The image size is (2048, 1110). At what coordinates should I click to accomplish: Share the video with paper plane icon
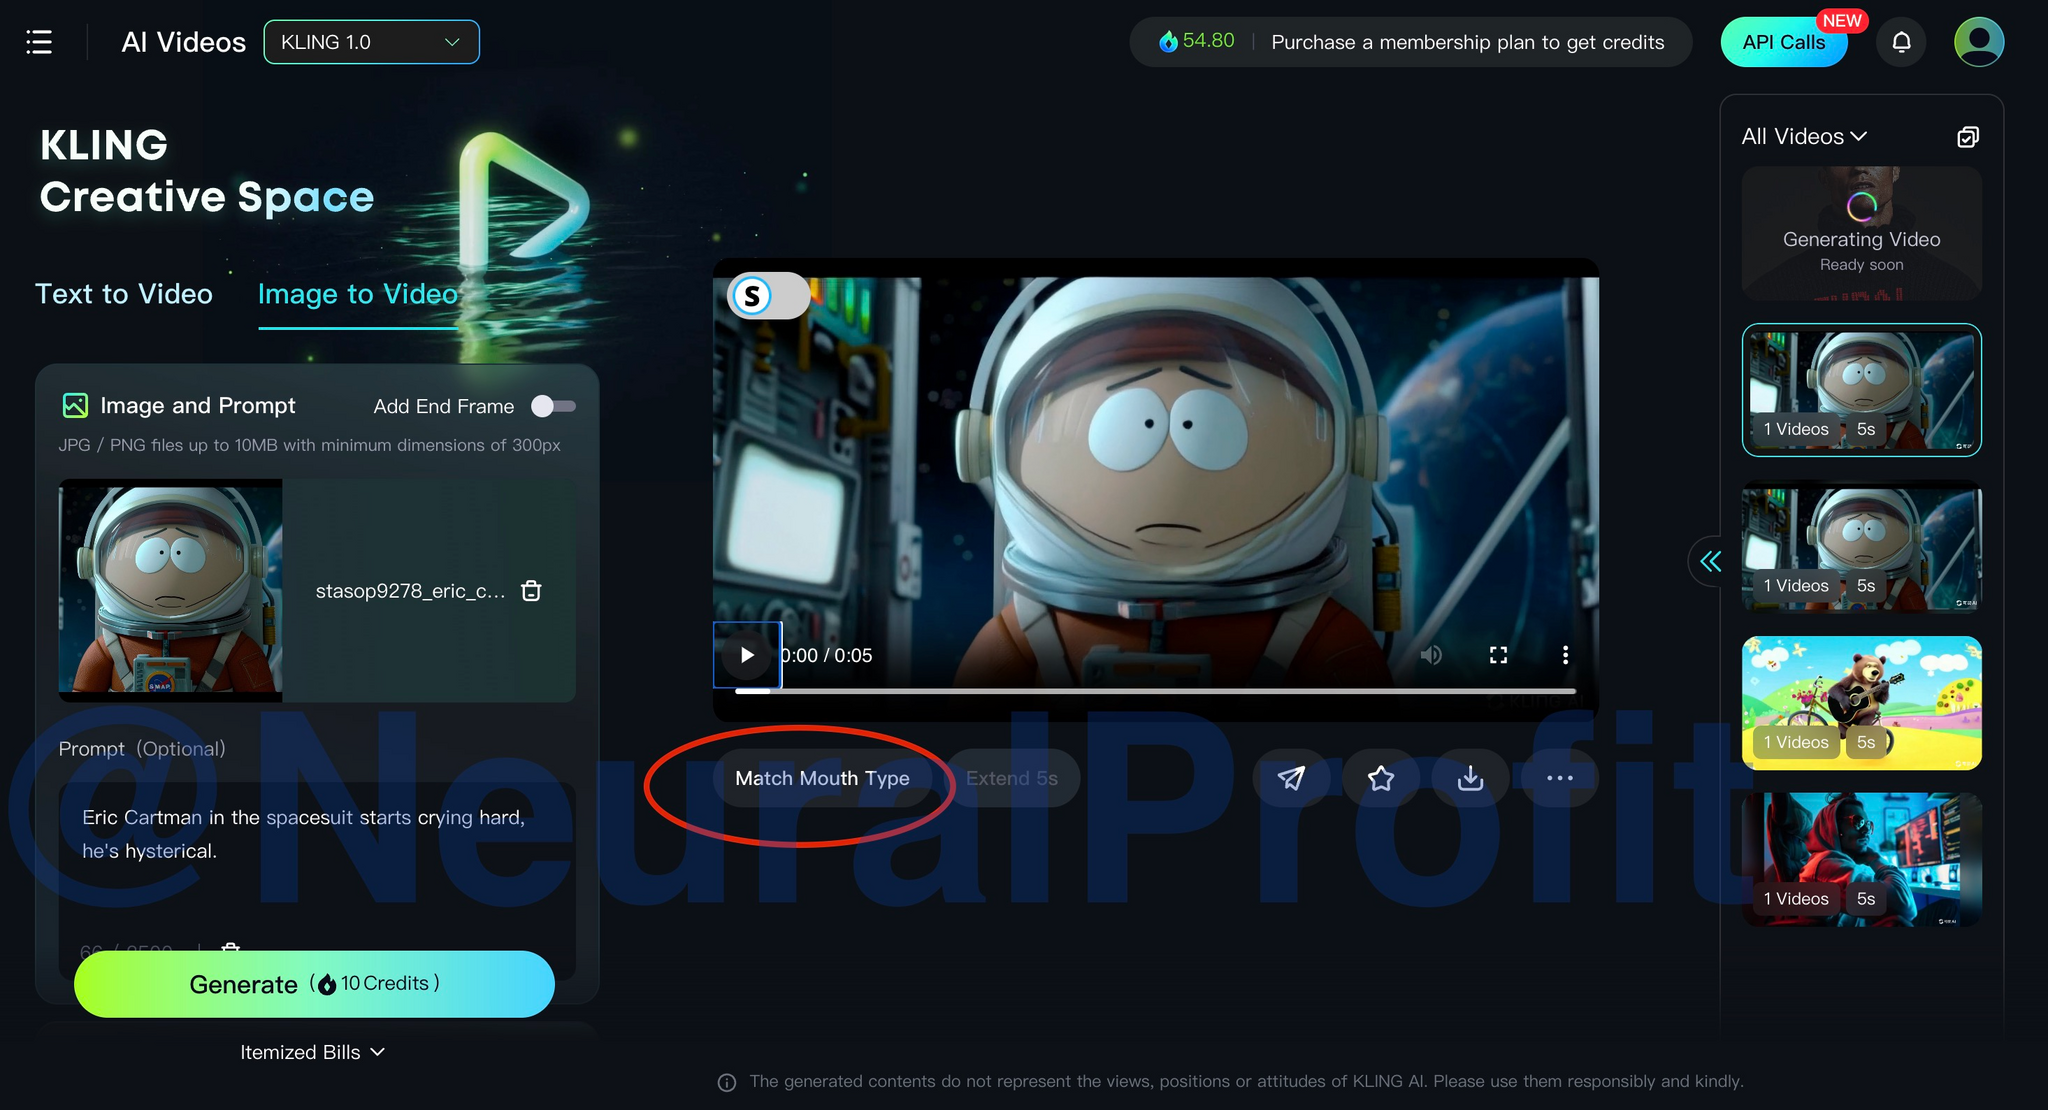coord(1291,778)
